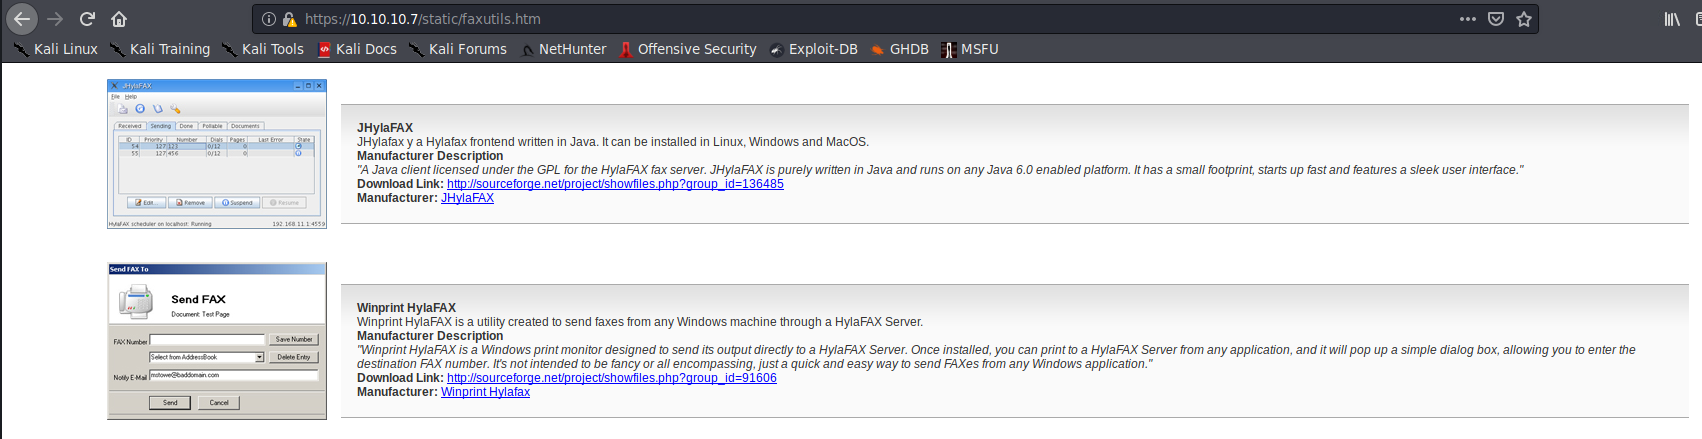Image resolution: width=1702 pixels, height=439 pixels.
Task: Open the Exploit-DB bookmark
Action: 814,49
